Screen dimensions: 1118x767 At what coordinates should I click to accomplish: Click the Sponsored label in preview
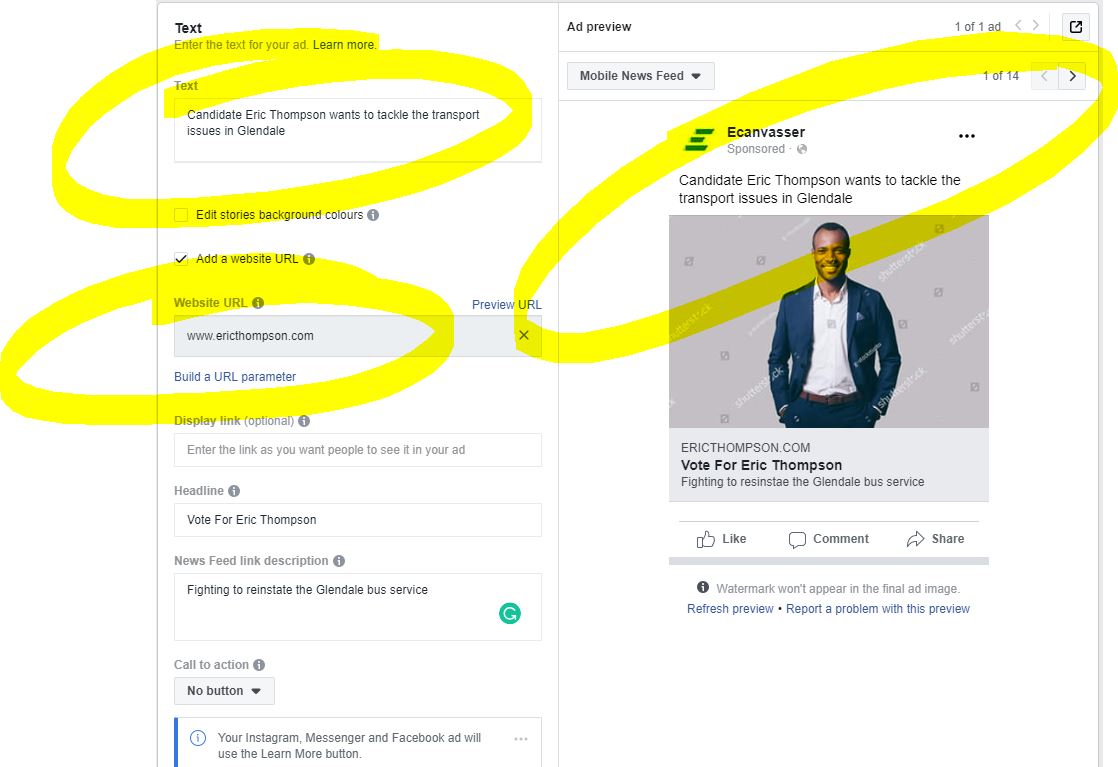pos(756,149)
